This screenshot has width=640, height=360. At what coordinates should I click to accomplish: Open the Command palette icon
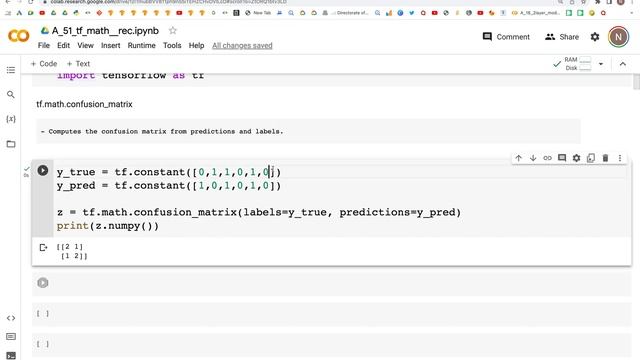tap(11, 337)
